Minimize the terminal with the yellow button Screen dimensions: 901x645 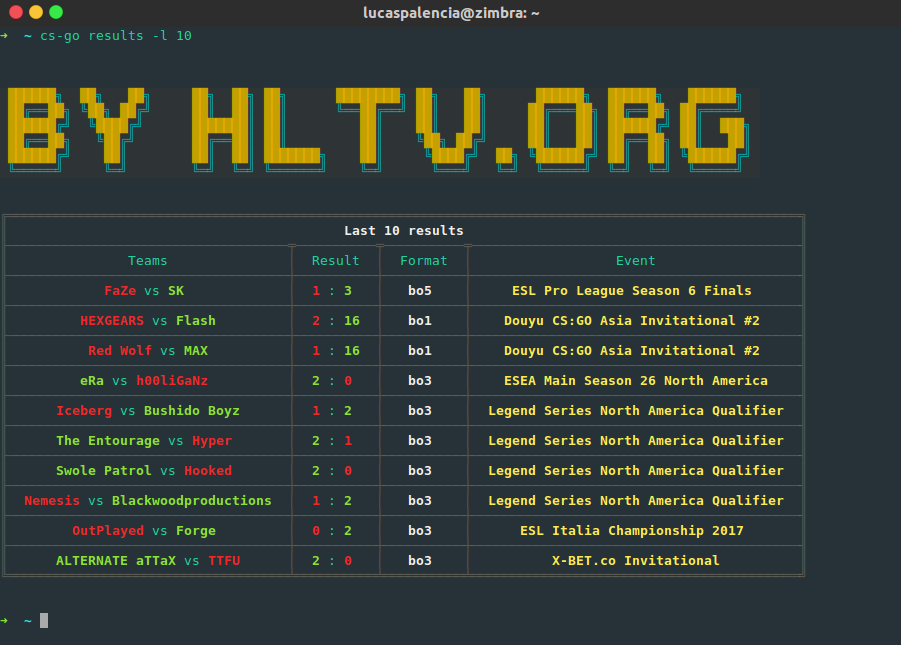point(36,12)
